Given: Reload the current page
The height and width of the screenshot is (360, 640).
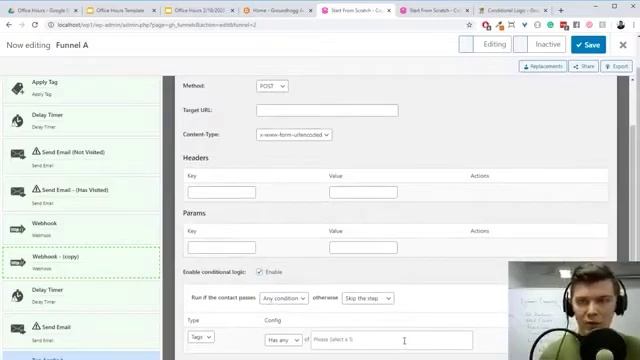Looking at the screenshot, I should click(35, 25).
